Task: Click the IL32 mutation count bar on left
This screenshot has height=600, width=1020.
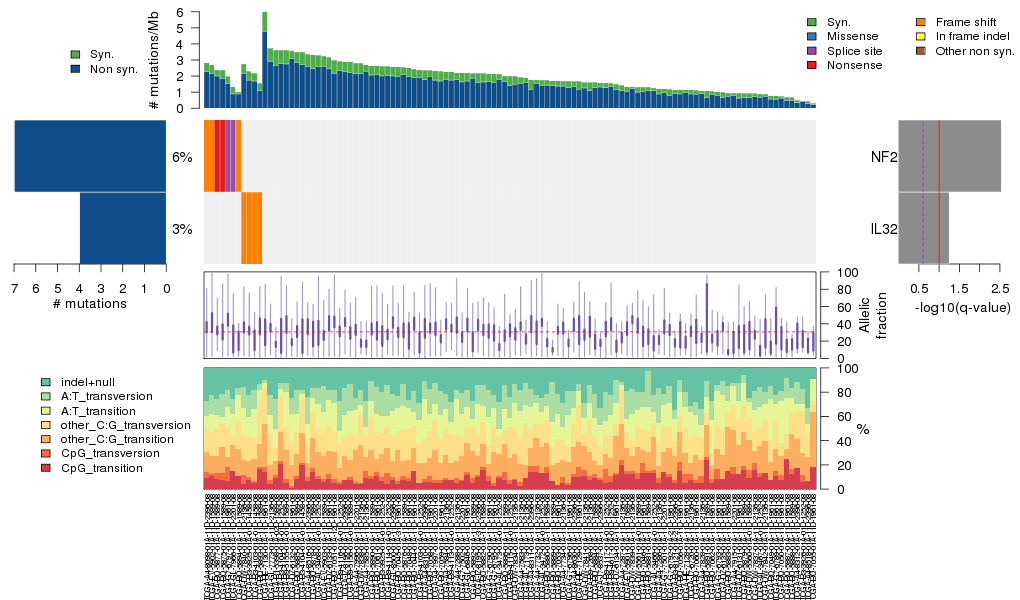Action: click(x=122, y=228)
